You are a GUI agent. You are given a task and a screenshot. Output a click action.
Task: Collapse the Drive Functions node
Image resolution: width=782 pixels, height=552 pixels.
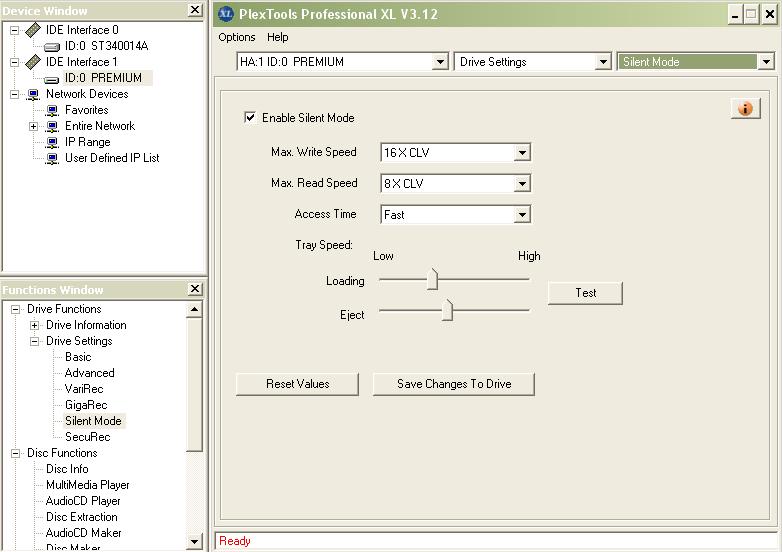click(x=15, y=309)
